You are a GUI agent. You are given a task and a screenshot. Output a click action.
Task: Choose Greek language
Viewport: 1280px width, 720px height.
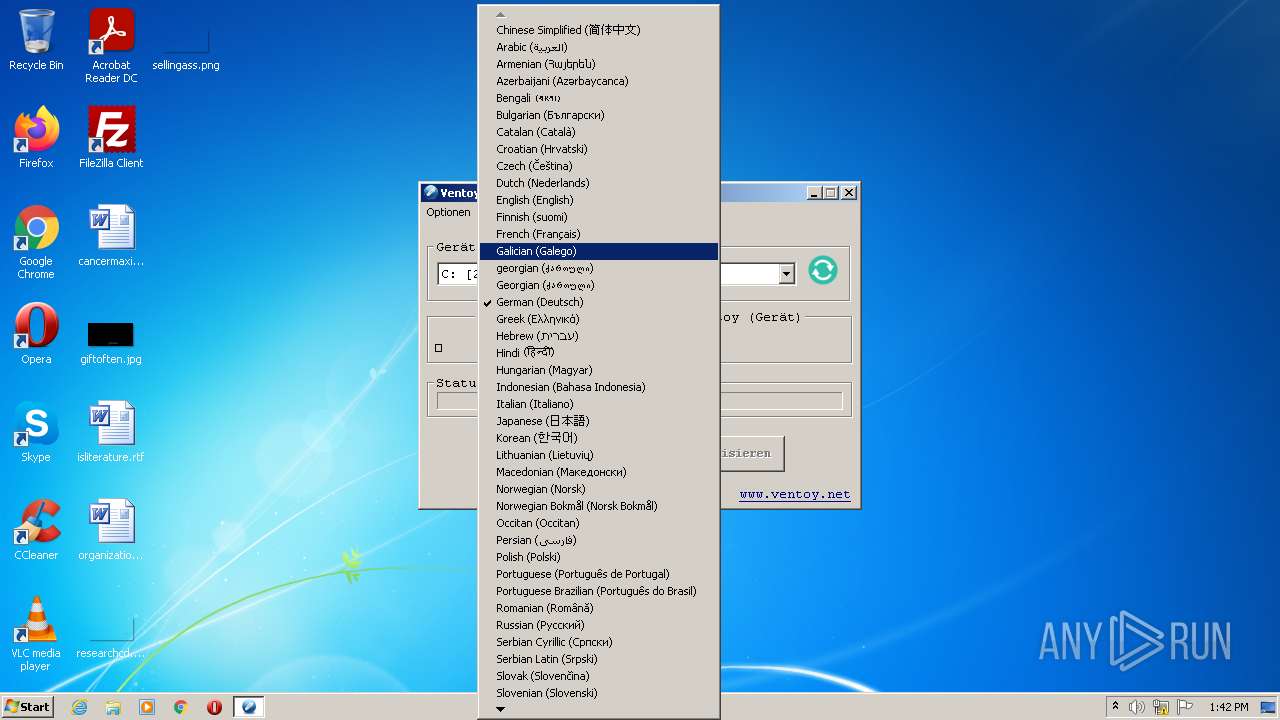tap(599, 319)
